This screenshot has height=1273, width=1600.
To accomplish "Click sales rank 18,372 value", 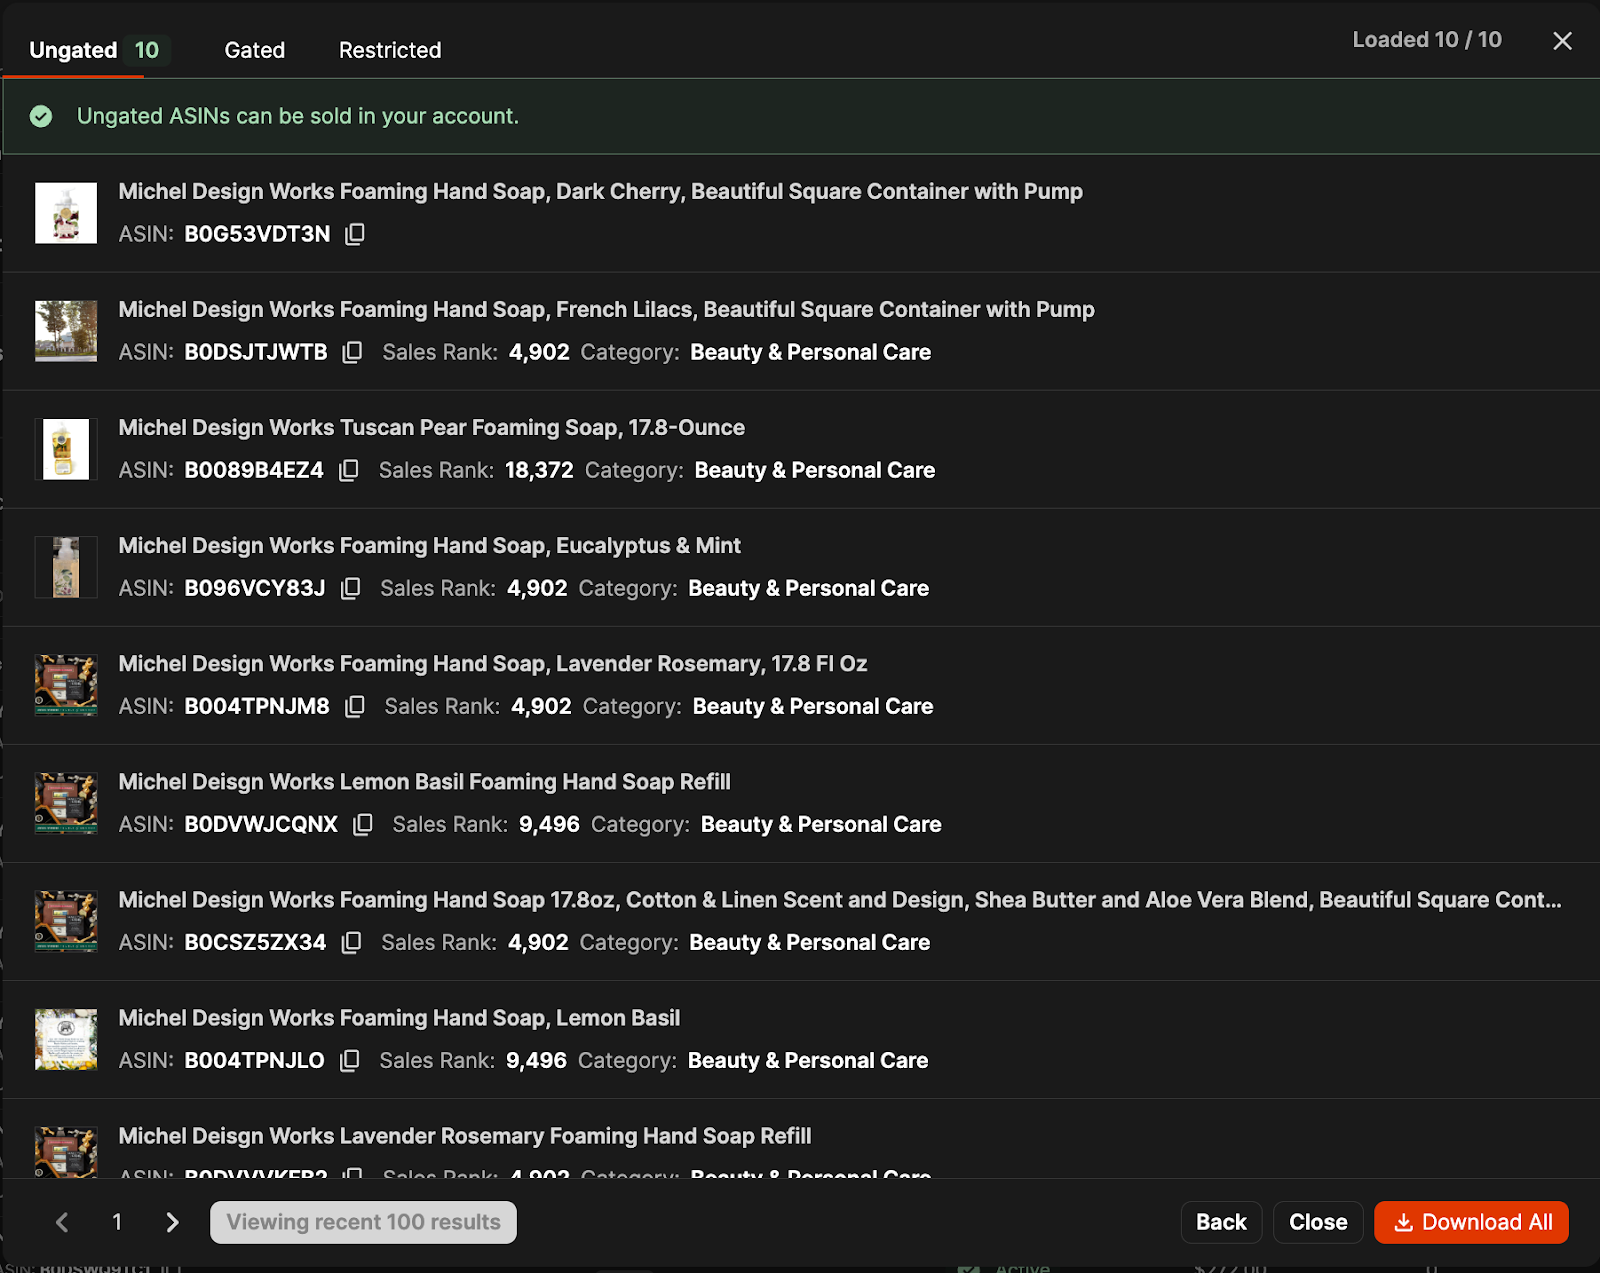I will point(539,470).
